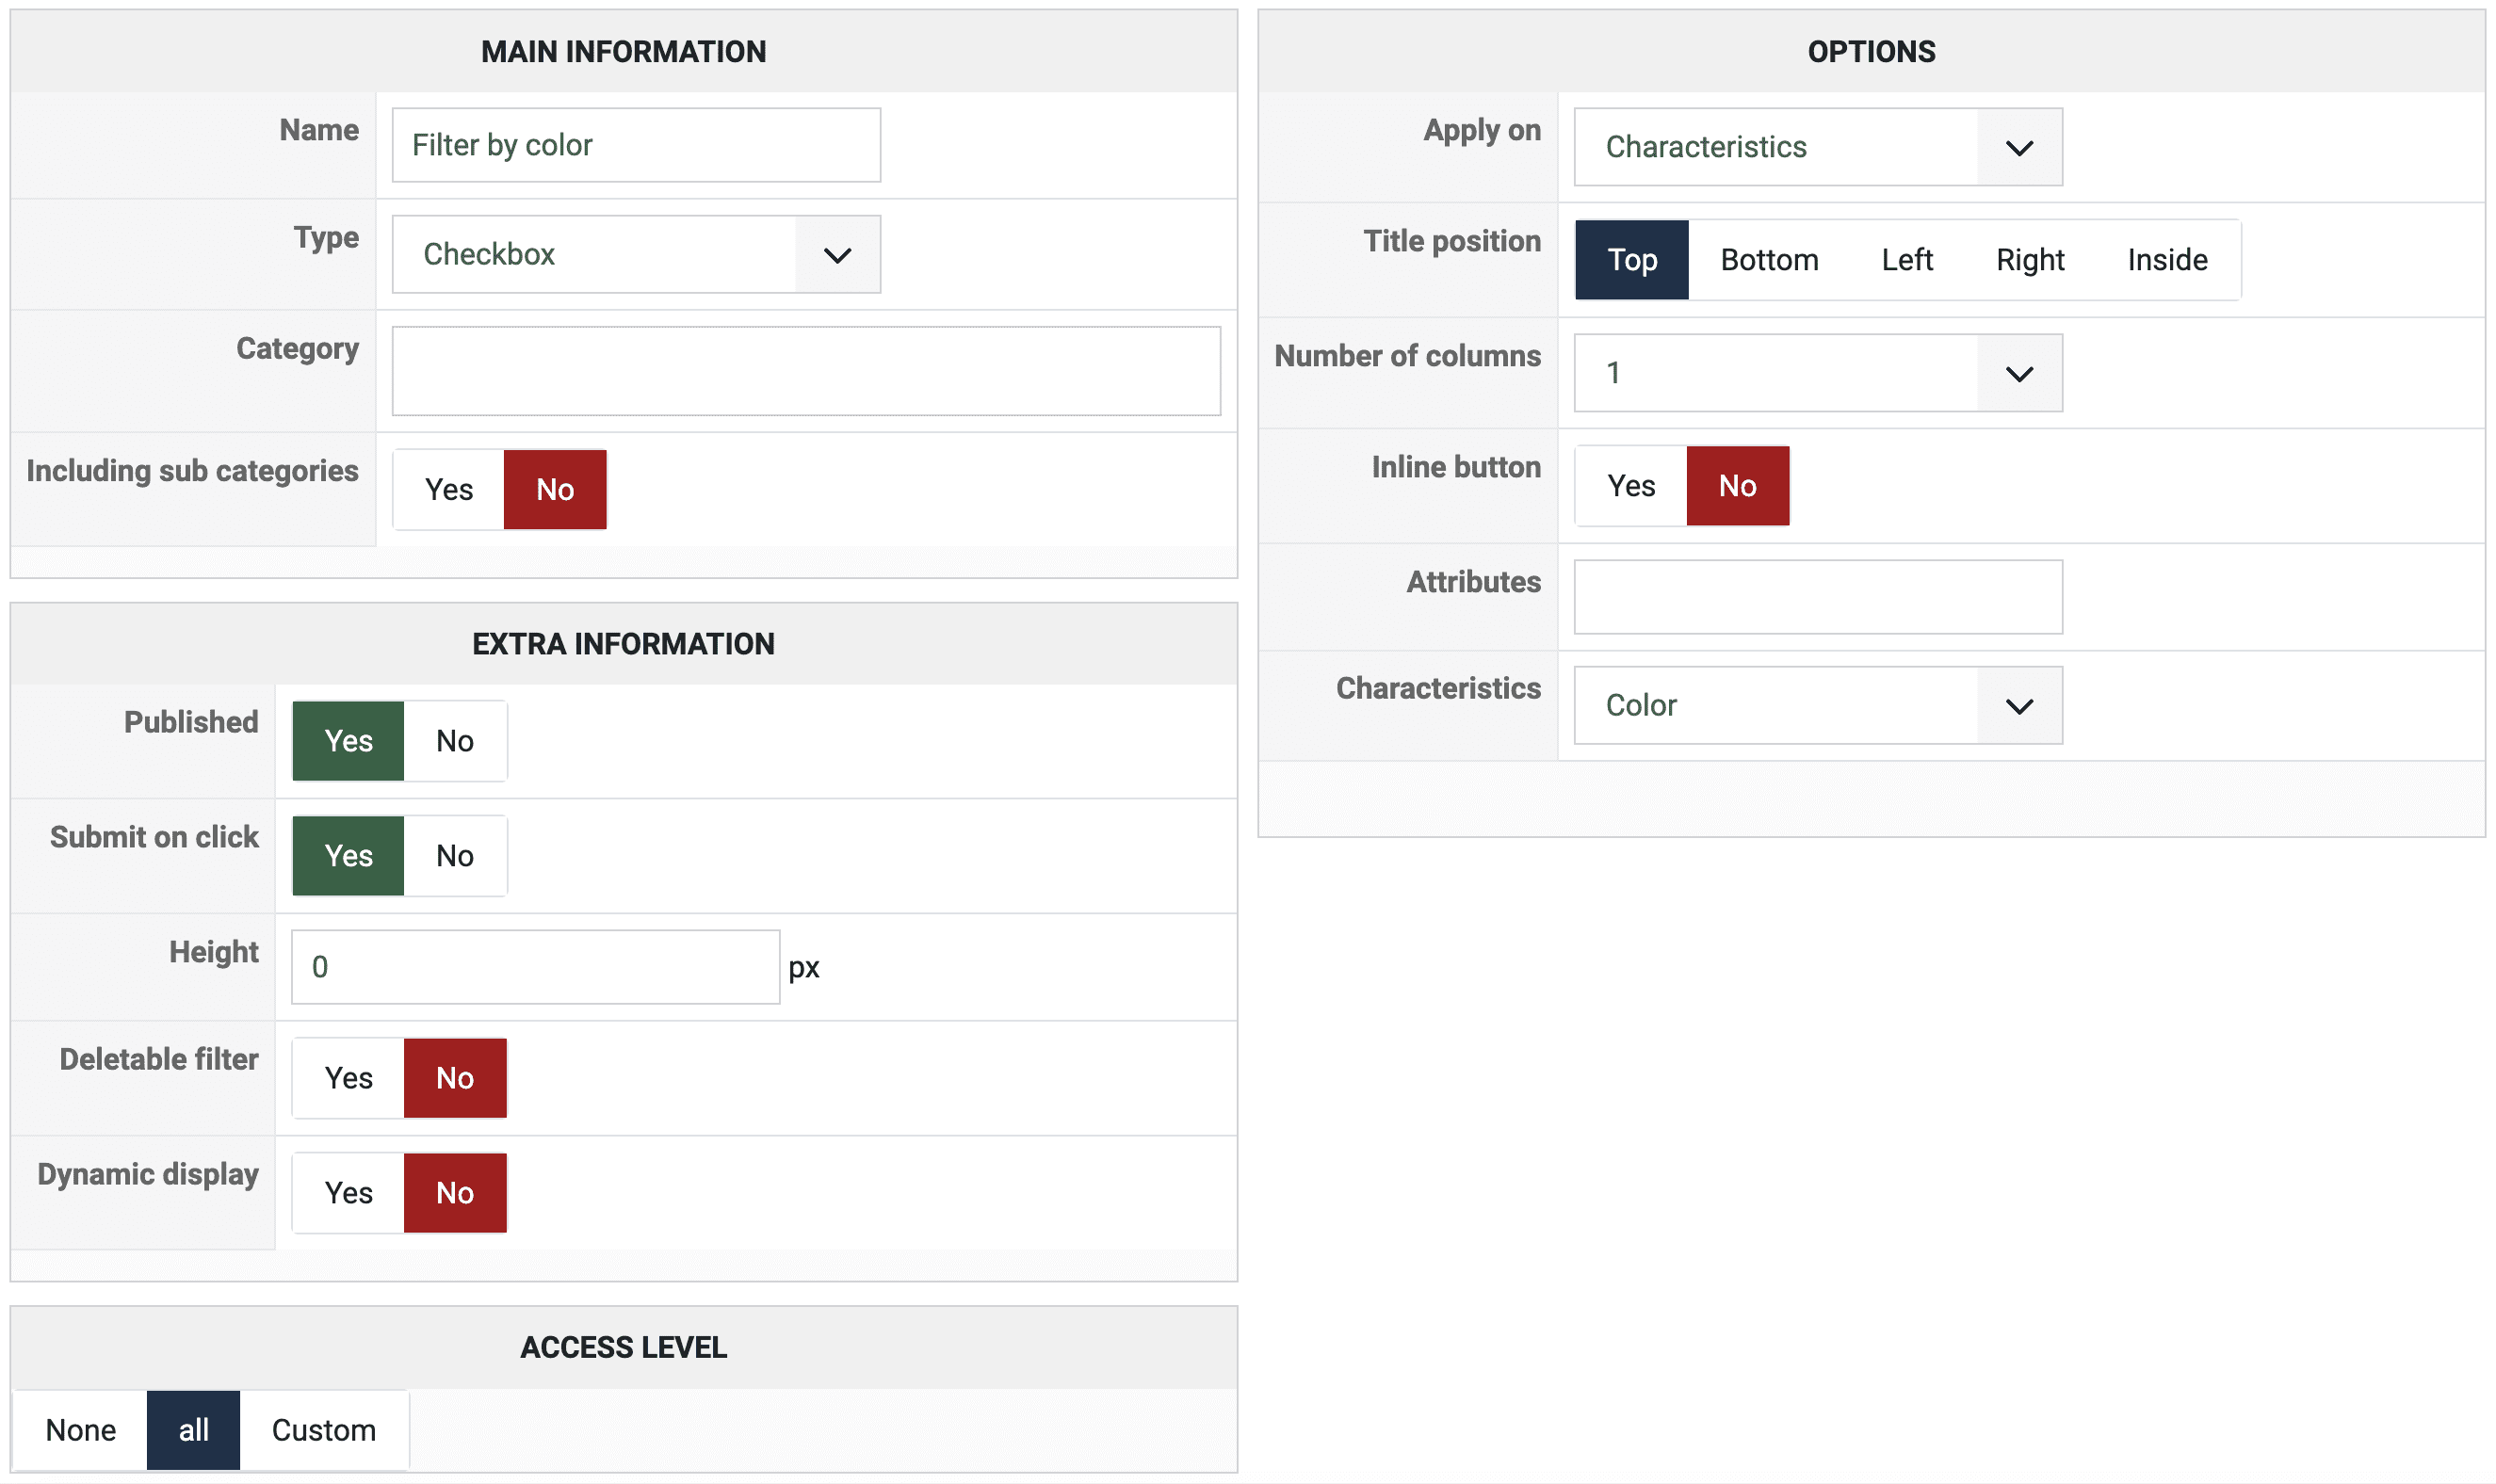Set Submit on click to No
This screenshot has width=2496, height=1484.
coord(455,856)
